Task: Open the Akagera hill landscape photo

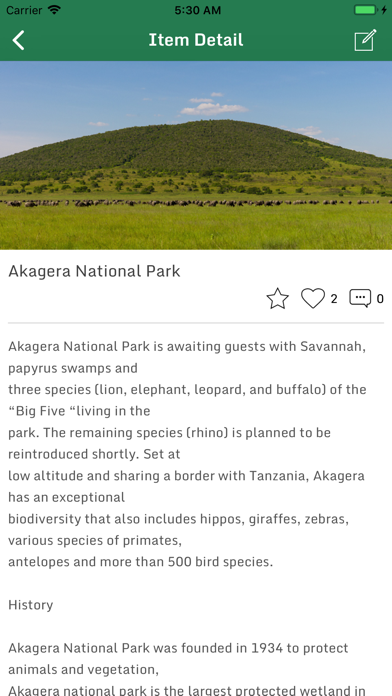Action: (x=196, y=155)
